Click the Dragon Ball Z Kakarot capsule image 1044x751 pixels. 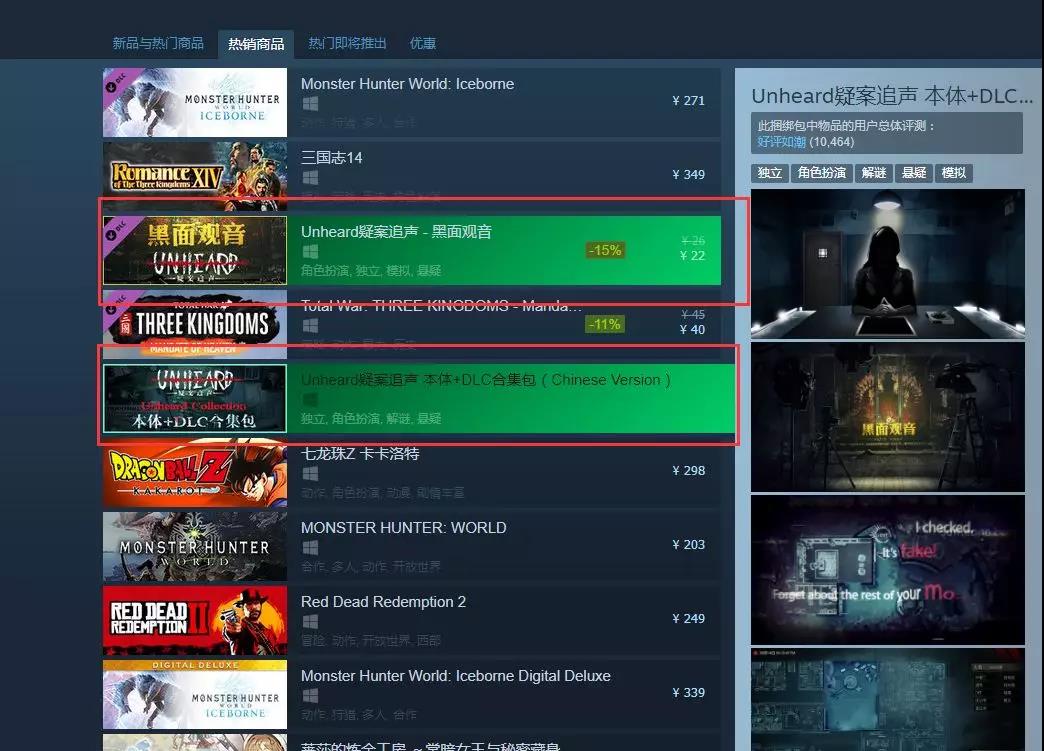[195, 472]
